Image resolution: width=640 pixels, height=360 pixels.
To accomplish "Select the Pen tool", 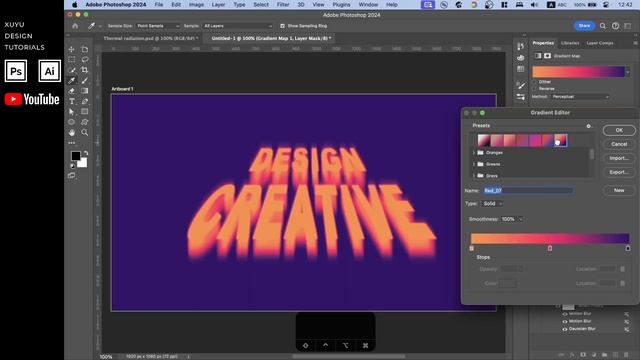I will (x=84, y=101).
